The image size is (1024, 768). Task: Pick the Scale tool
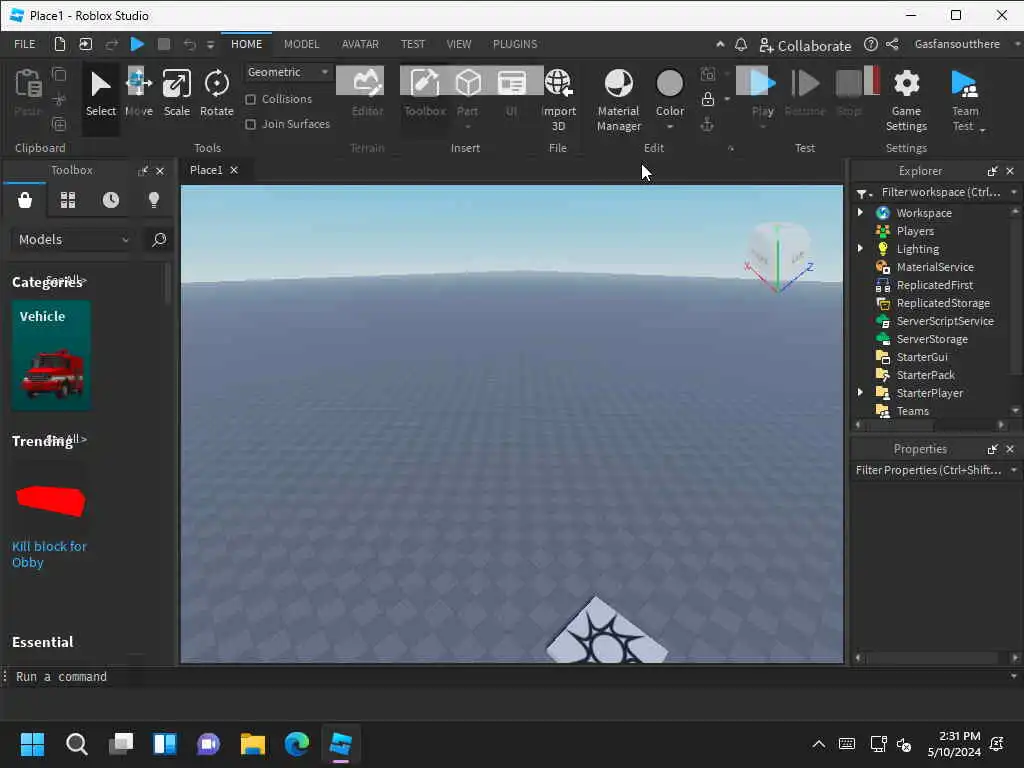(176, 93)
